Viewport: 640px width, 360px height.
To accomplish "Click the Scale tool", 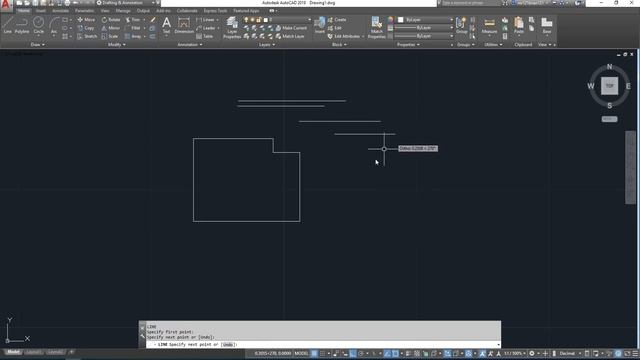I will click(110, 36).
